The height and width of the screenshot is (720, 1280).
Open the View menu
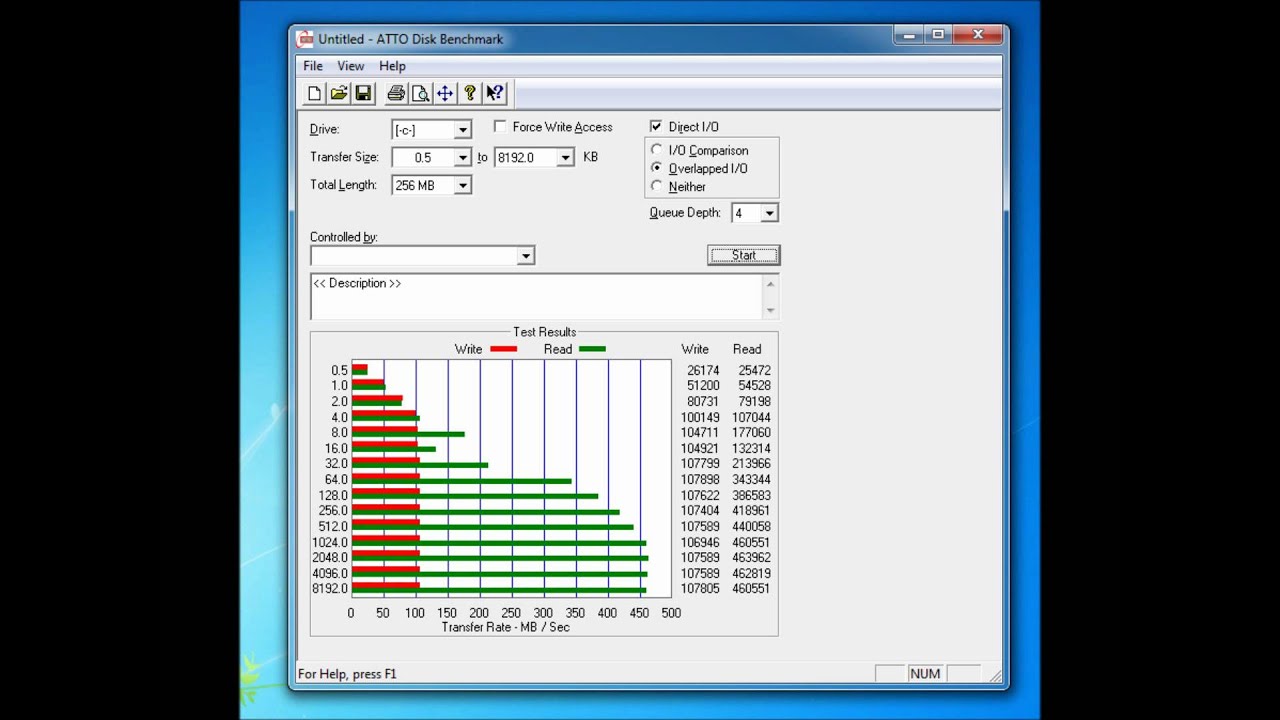coord(350,66)
